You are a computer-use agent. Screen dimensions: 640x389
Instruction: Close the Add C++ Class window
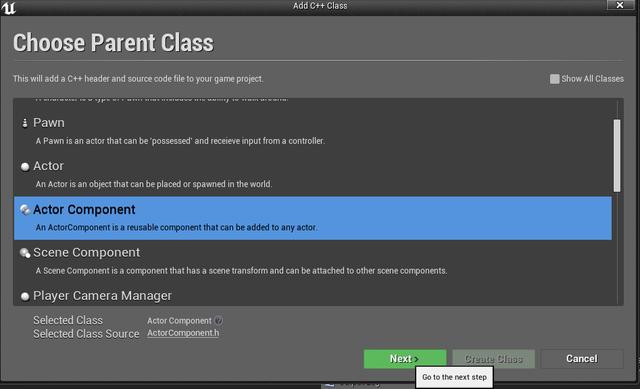(x=620, y=5)
